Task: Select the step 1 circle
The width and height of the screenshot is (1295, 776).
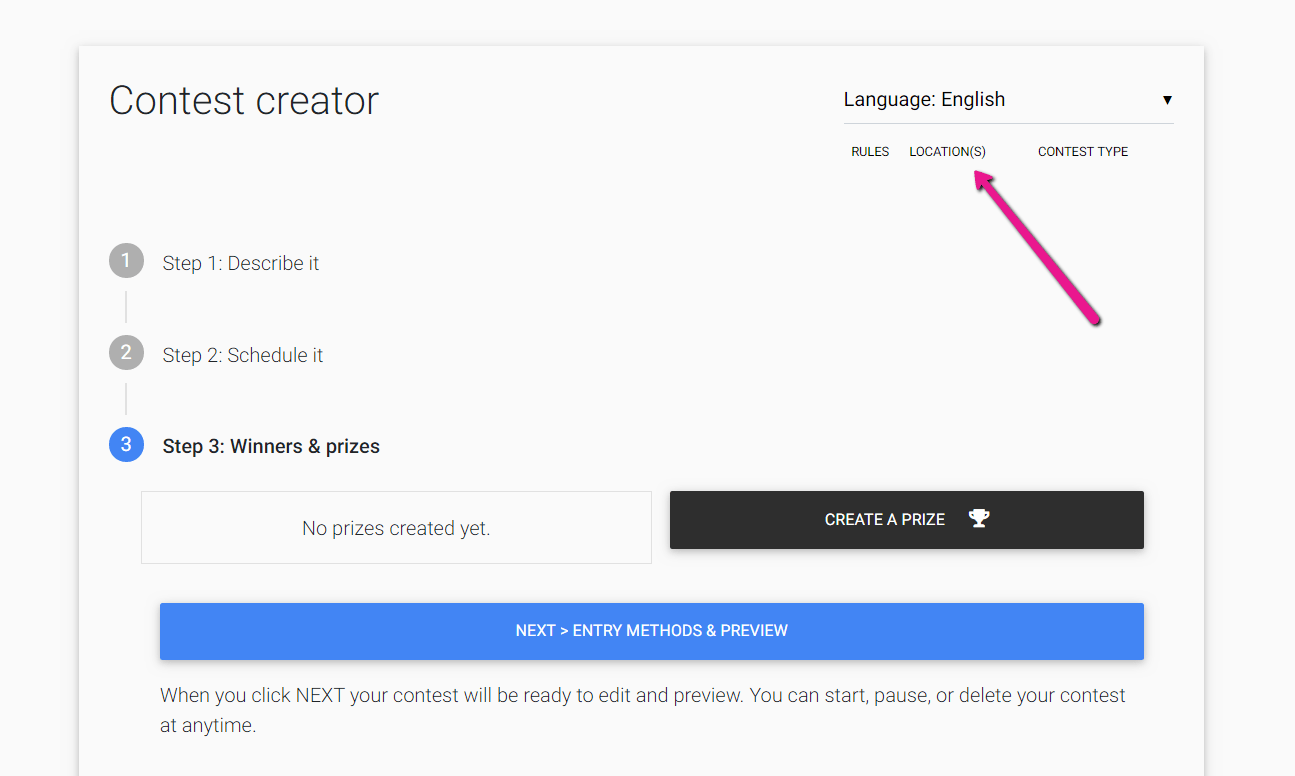Action: [126, 261]
